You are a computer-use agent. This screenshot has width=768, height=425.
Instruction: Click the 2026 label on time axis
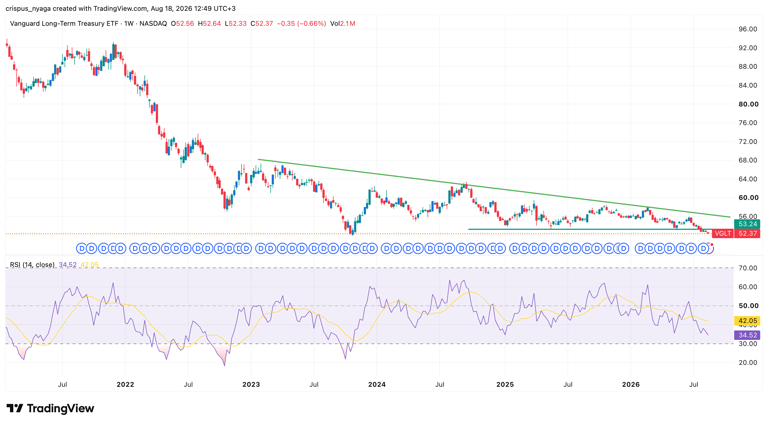coord(631,384)
